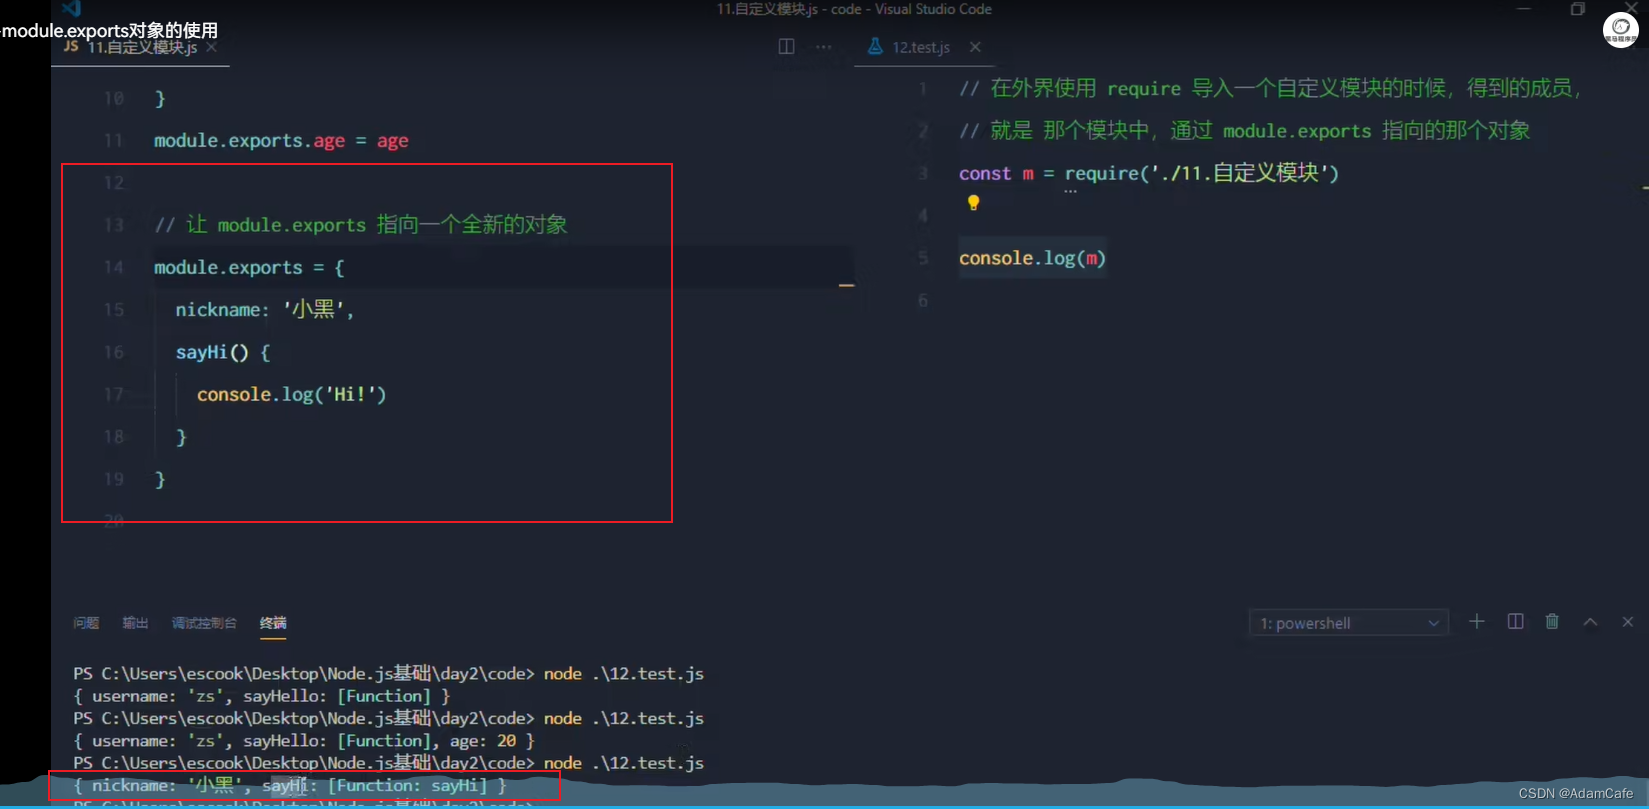Click the module.exports = { line
1649x809 pixels.
249,267
